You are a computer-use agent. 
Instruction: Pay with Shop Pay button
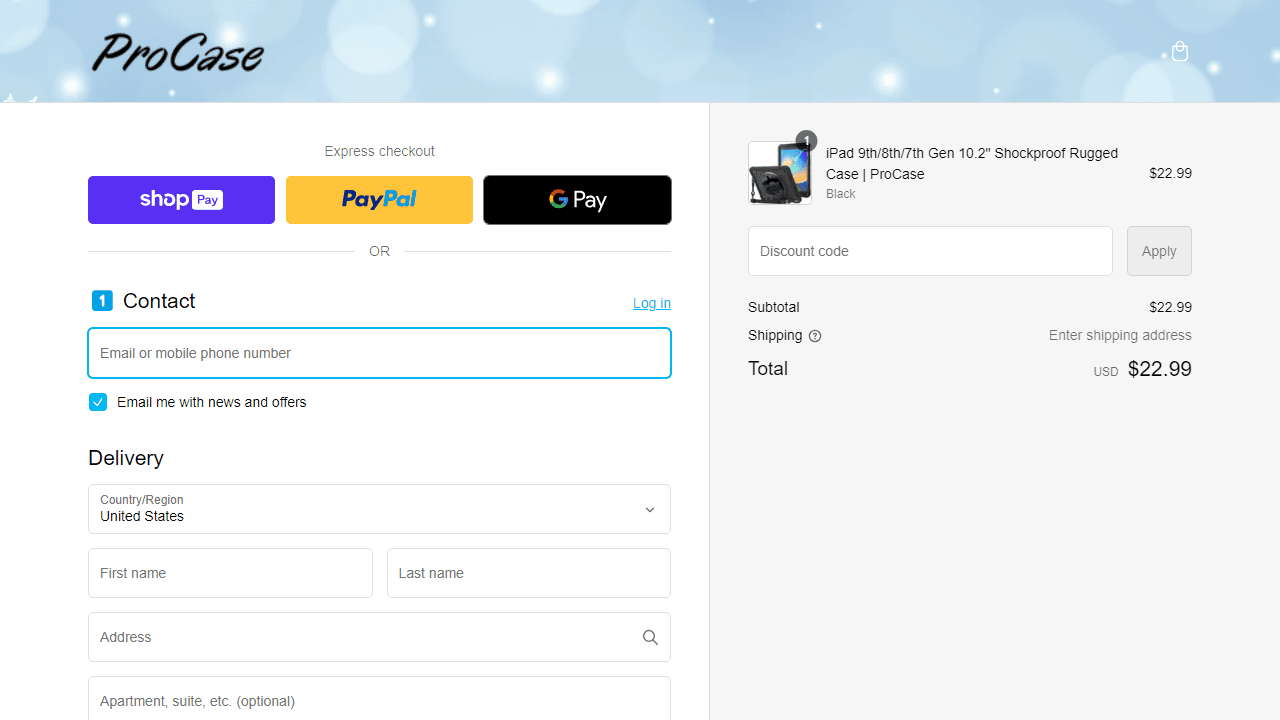181,200
